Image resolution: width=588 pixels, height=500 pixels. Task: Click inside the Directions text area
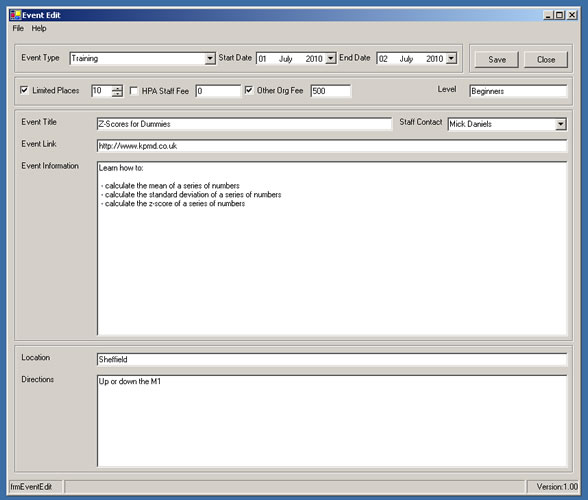click(x=332, y=420)
